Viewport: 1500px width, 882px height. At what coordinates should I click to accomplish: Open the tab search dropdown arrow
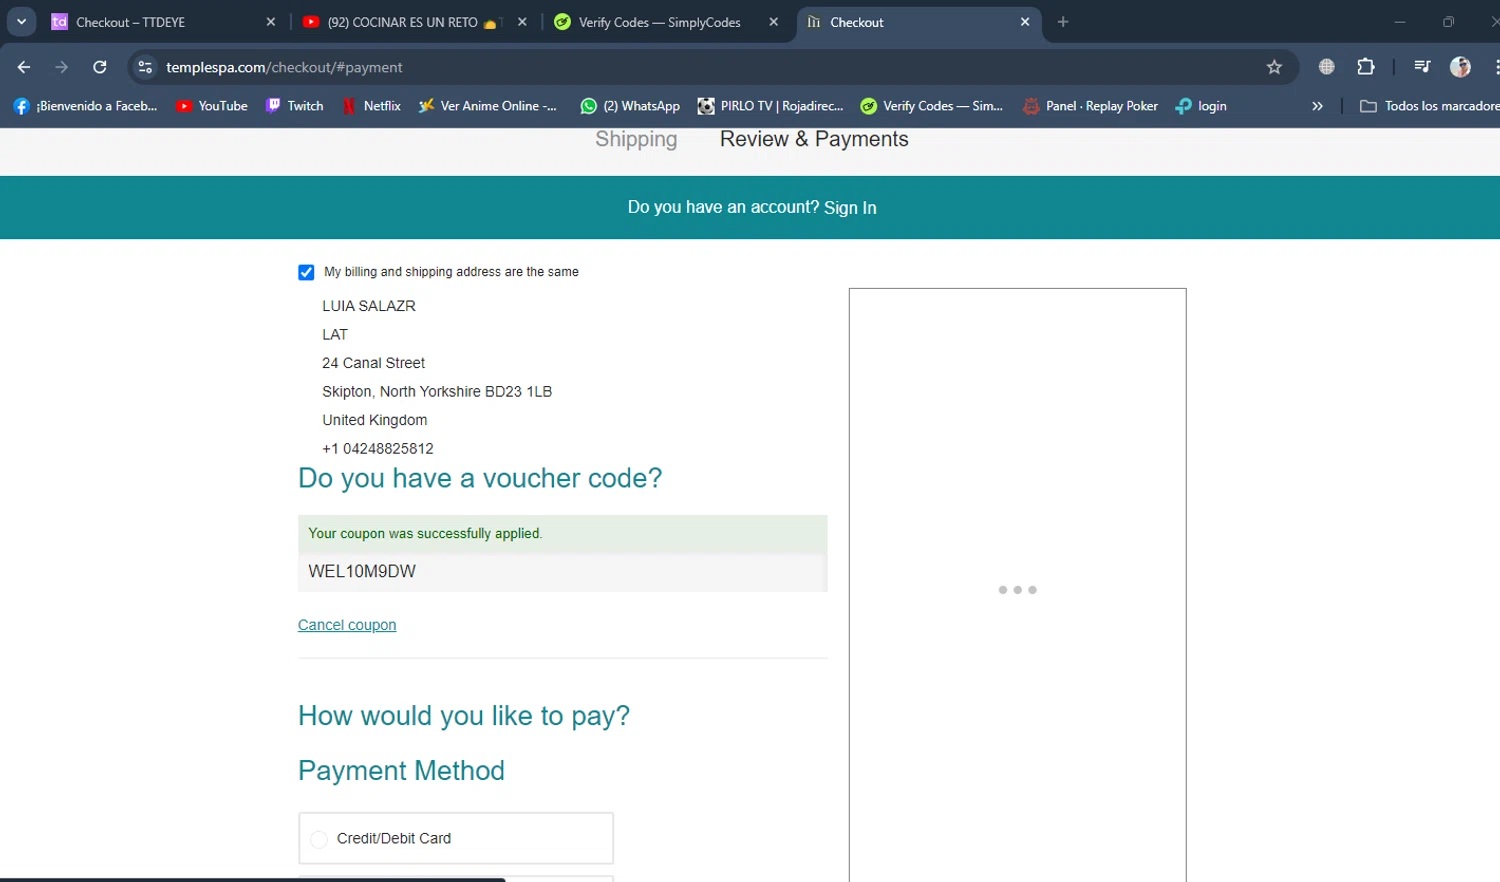pos(21,21)
